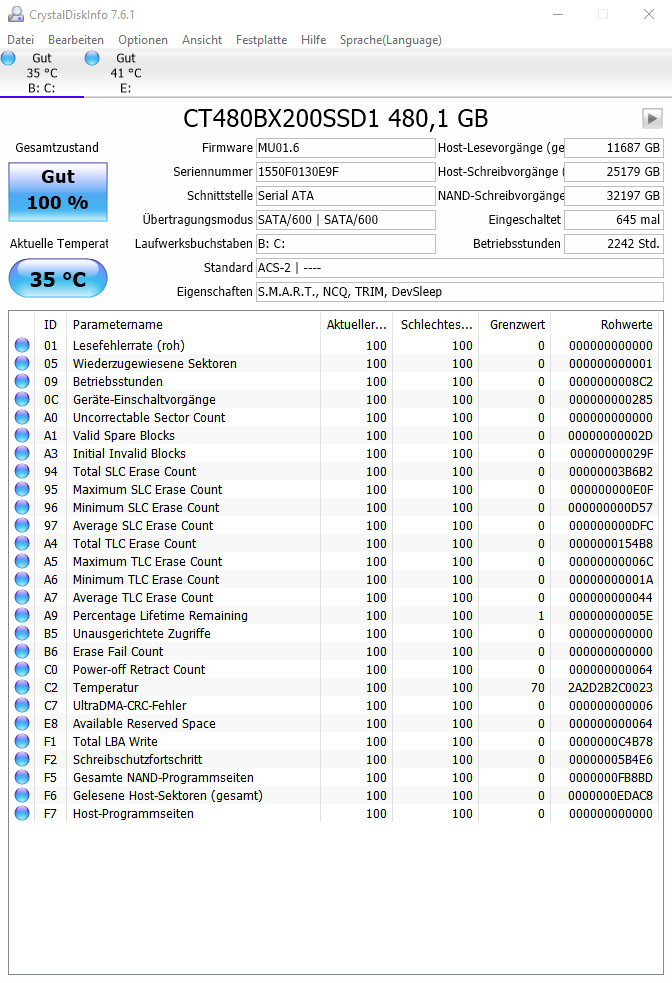Click the Laufwerksbuchstaben field B: C:
672x983 pixels.
point(345,243)
